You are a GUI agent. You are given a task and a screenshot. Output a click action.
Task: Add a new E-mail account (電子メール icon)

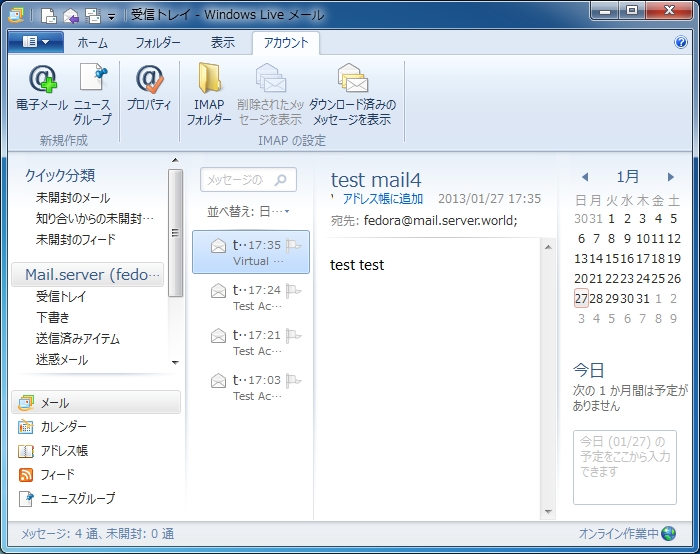point(42,87)
